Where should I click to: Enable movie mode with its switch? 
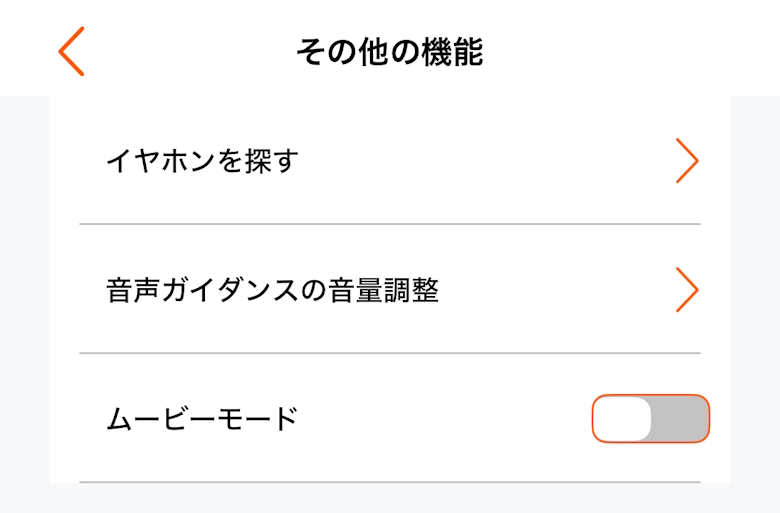[x=650, y=418]
